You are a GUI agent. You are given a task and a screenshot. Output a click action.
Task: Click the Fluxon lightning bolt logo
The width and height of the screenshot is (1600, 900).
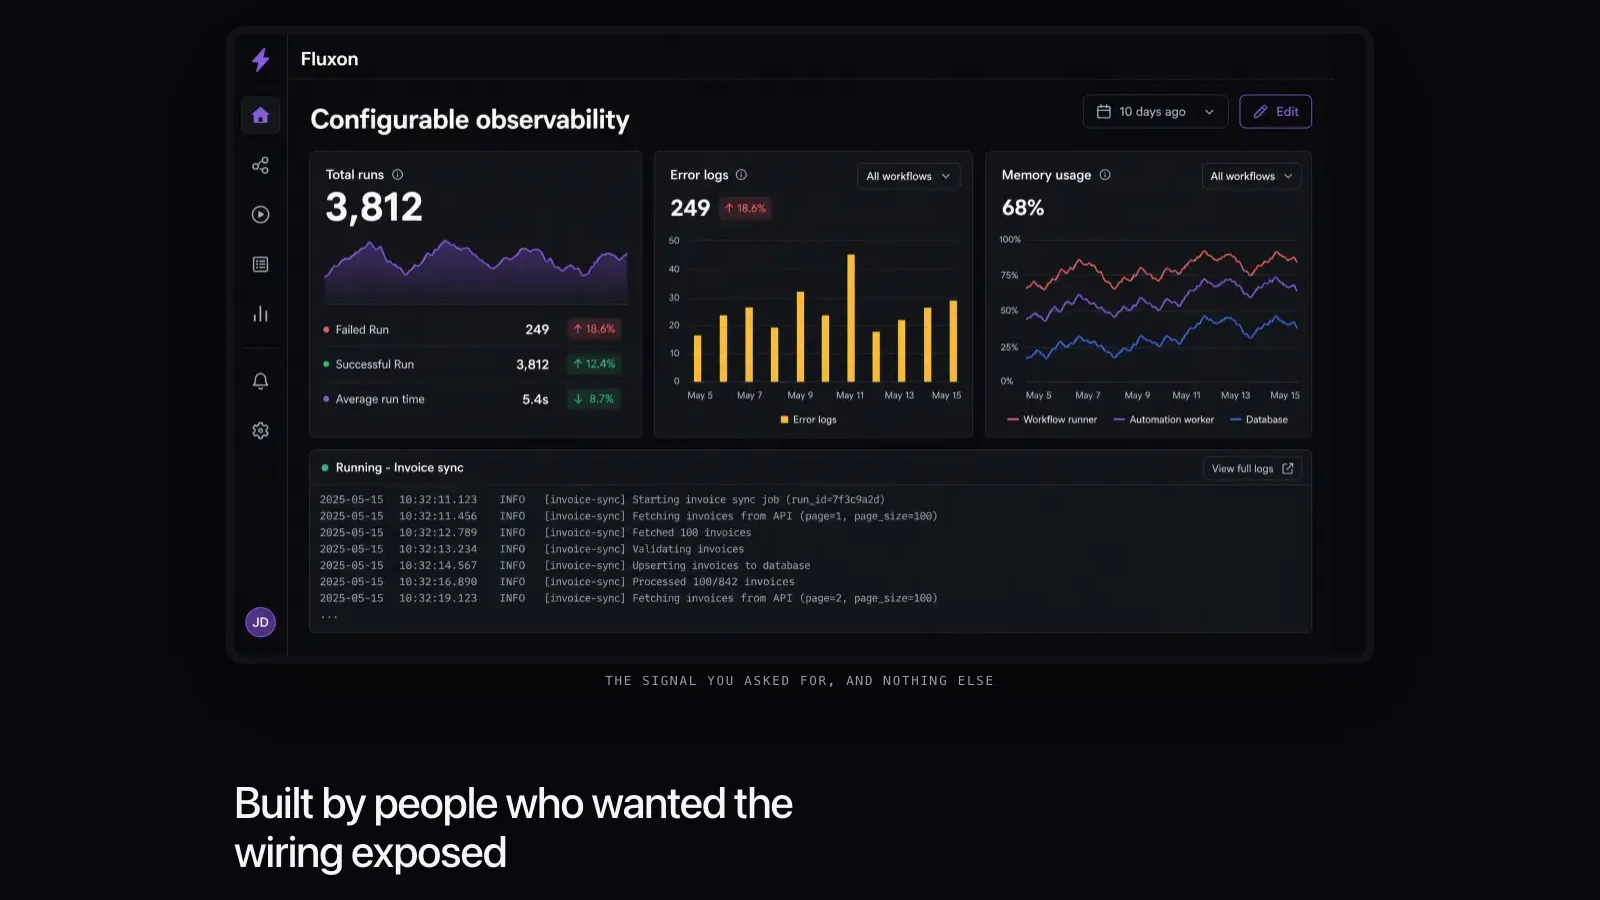click(260, 60)
